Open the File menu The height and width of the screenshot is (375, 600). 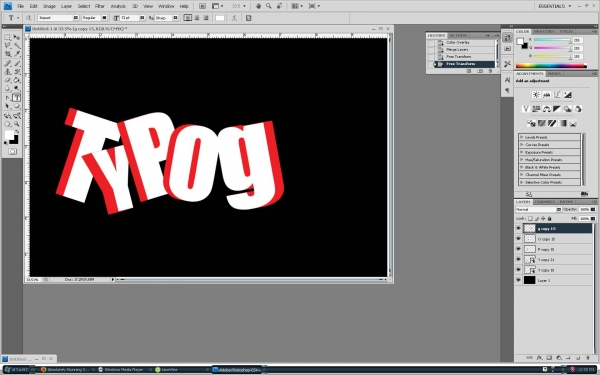tap(21, 6)
